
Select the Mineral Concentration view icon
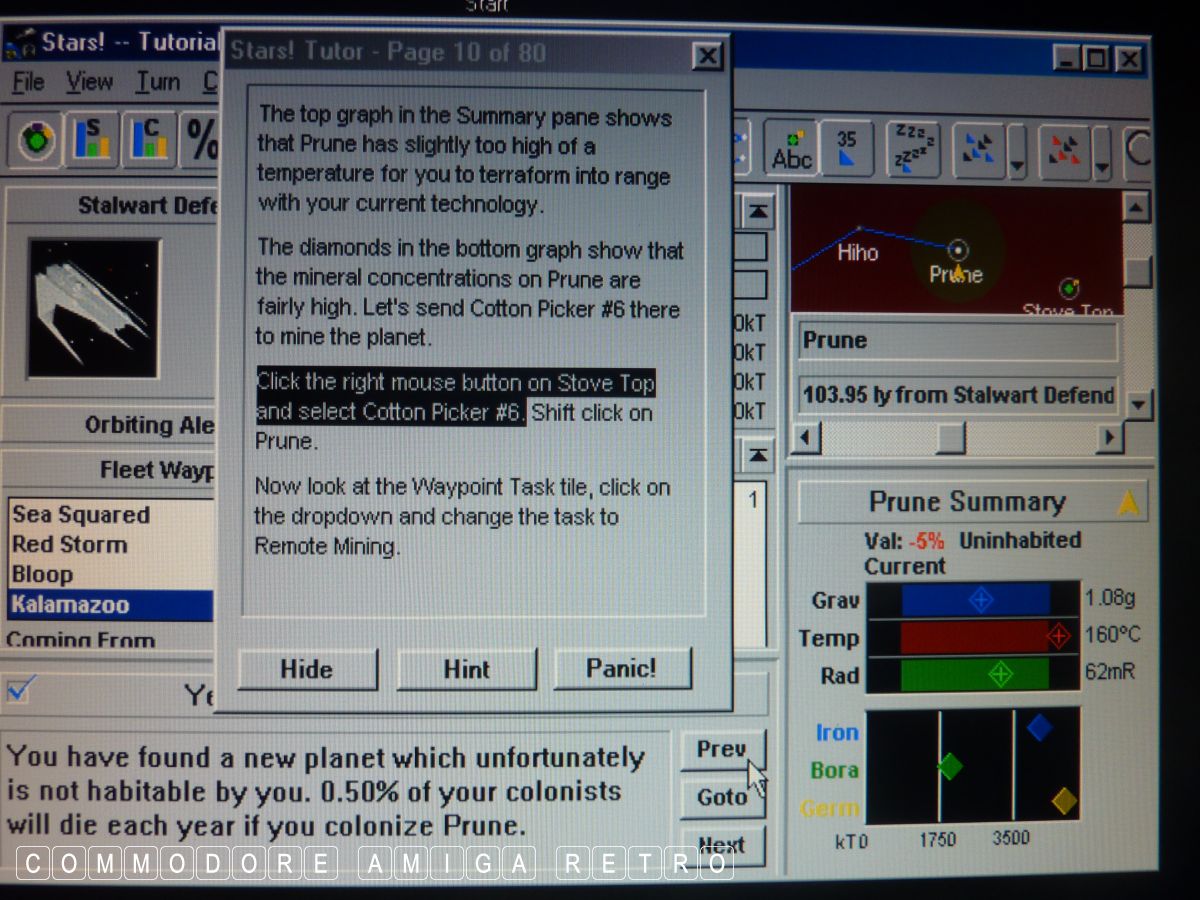(149, 141)
